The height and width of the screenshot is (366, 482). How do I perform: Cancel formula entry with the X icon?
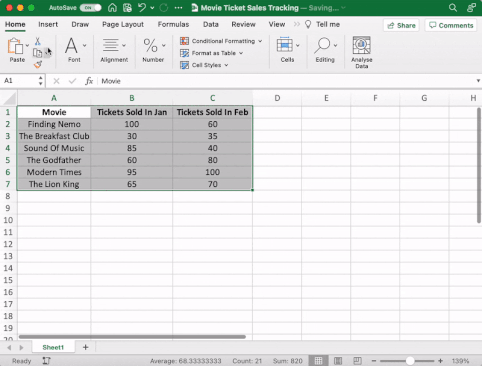tap(56, 81)
